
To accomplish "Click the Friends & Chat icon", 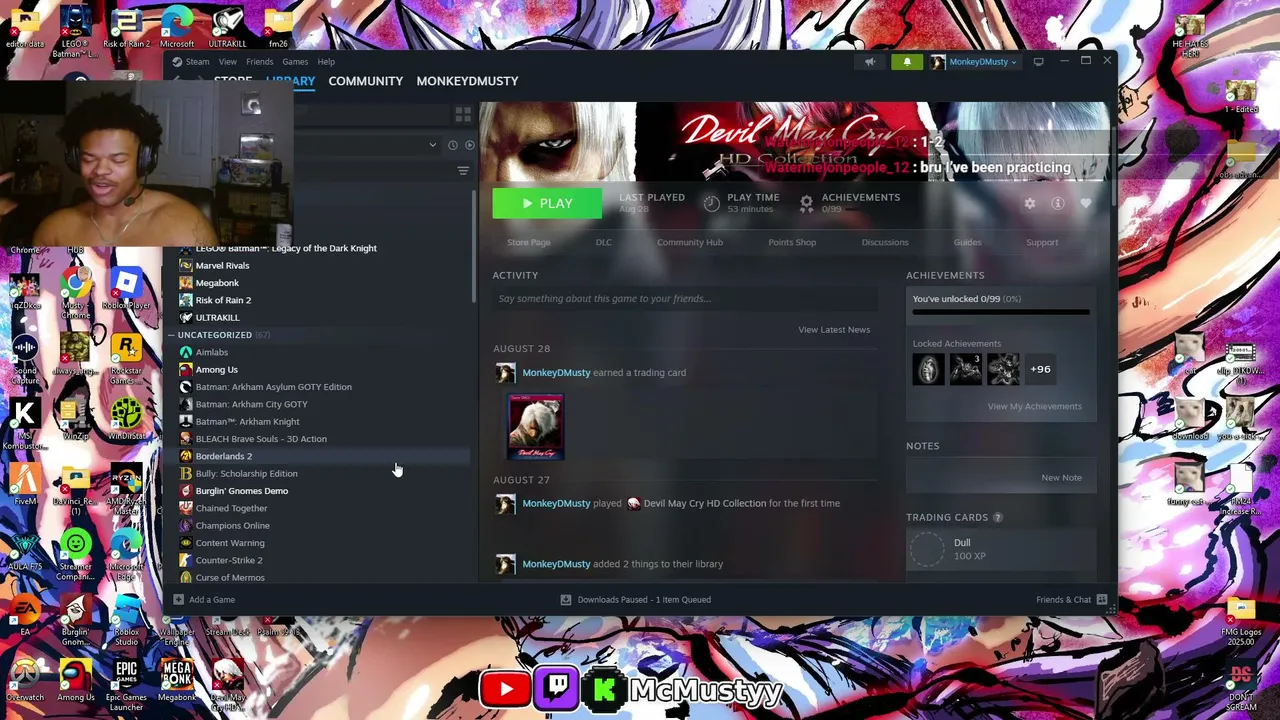I will point(1102,600).
